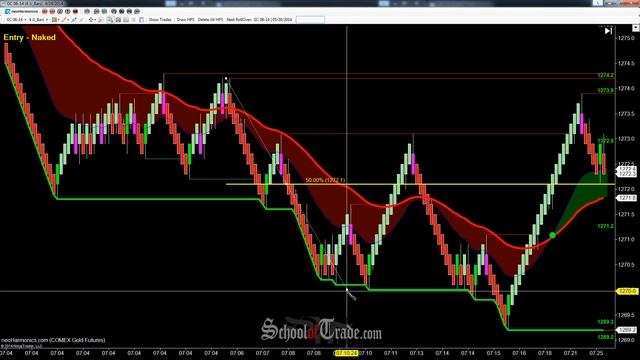Viewport: 640px width, 360px height.
Task: Click the 07:11 time axis label
Action: [x=391, y=353]
